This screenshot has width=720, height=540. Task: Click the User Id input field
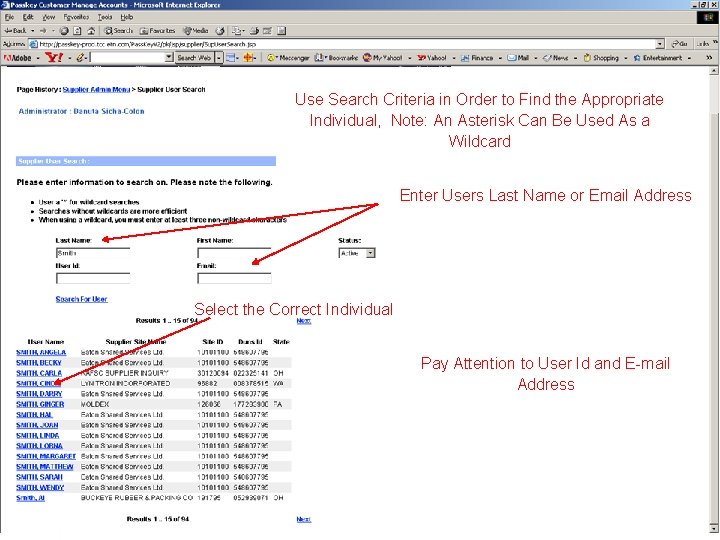(x=93, y=278)
